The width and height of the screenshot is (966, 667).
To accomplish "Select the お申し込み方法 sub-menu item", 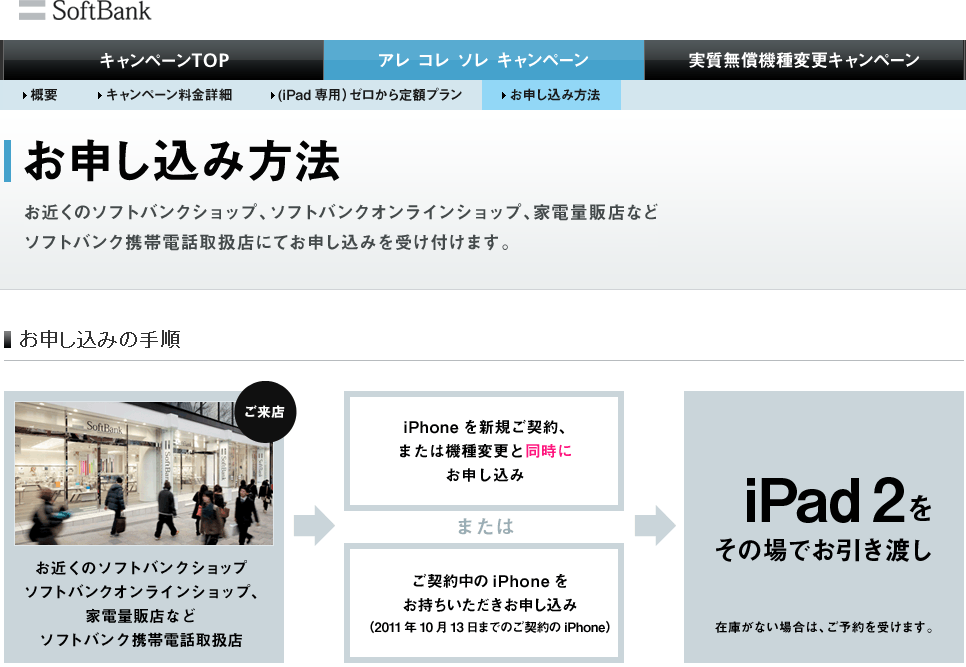I will (551, 95).
